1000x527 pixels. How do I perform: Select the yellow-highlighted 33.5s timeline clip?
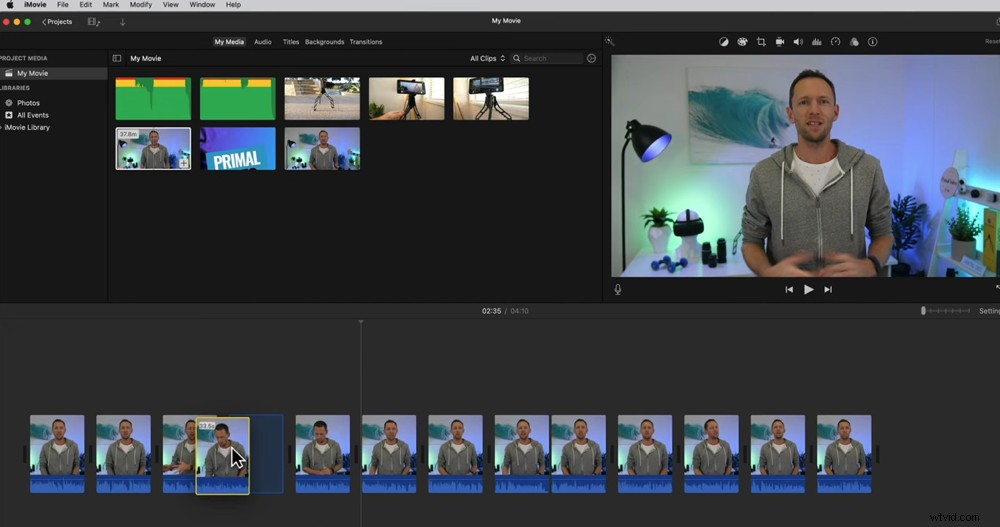pyautogui.click(x=222, y=456)
